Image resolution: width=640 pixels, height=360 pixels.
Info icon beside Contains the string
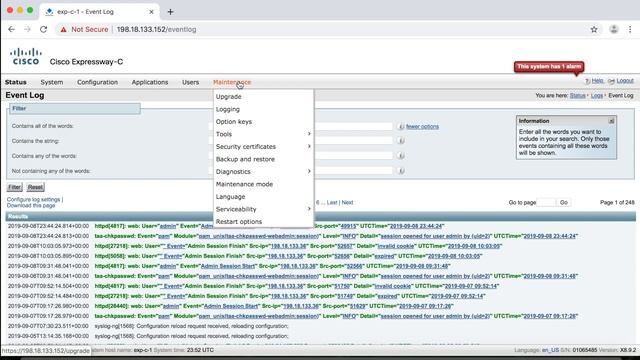point(401,141)
